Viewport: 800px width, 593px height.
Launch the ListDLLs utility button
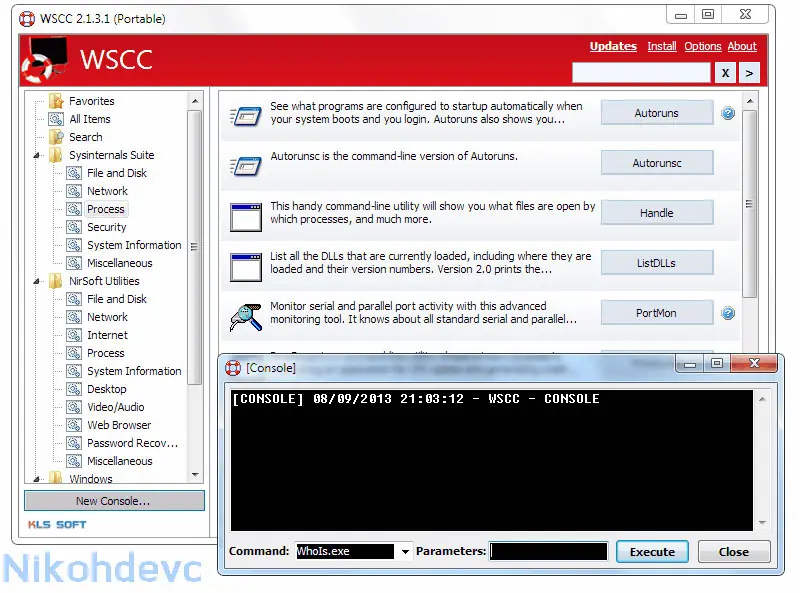click(657, 263)
